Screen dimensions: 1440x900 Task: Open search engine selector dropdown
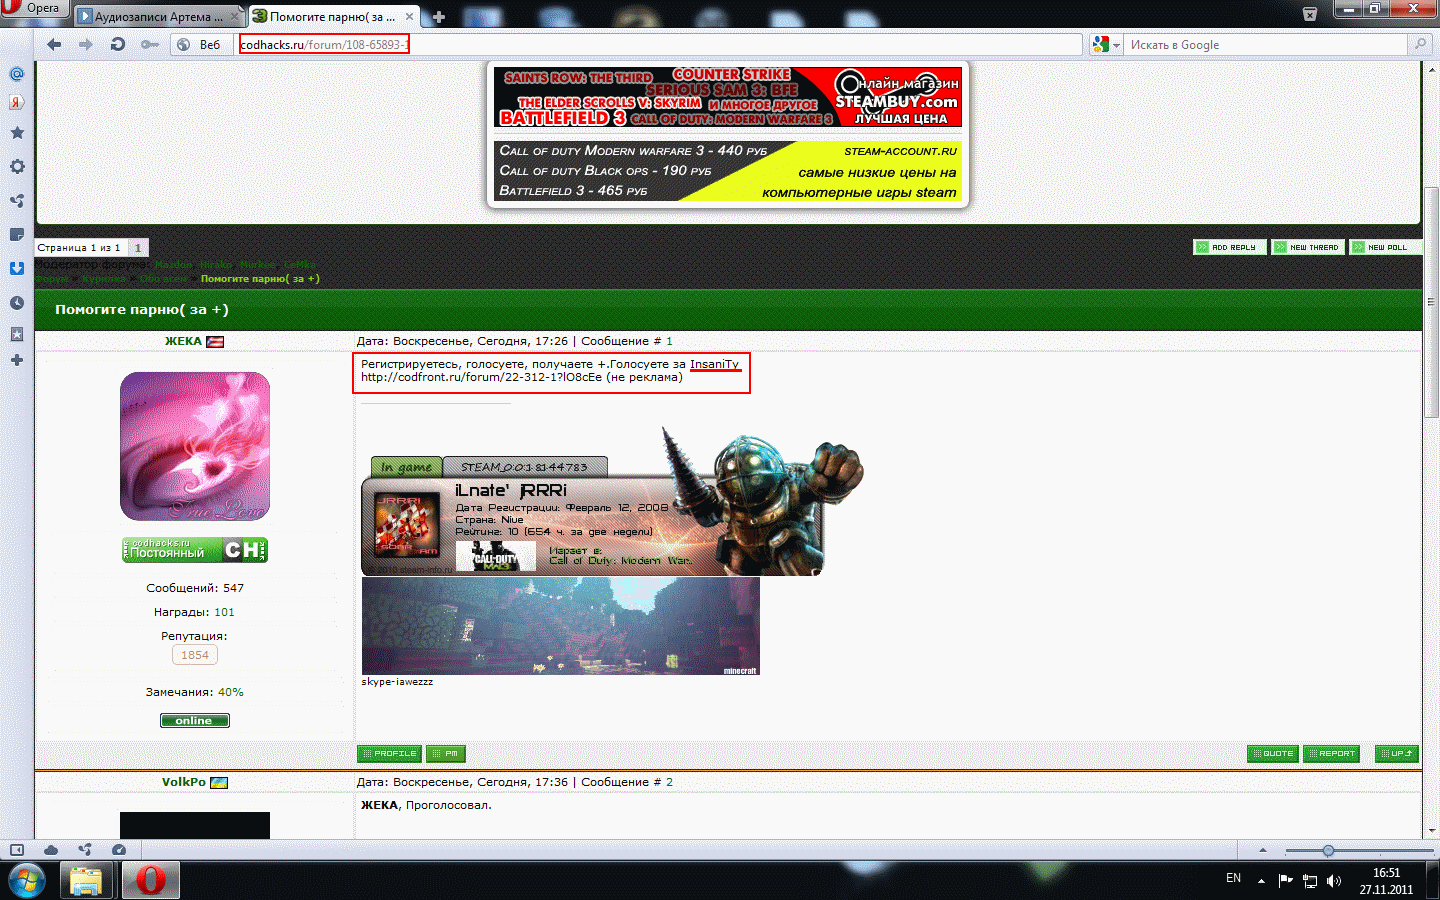(1106, 44)
